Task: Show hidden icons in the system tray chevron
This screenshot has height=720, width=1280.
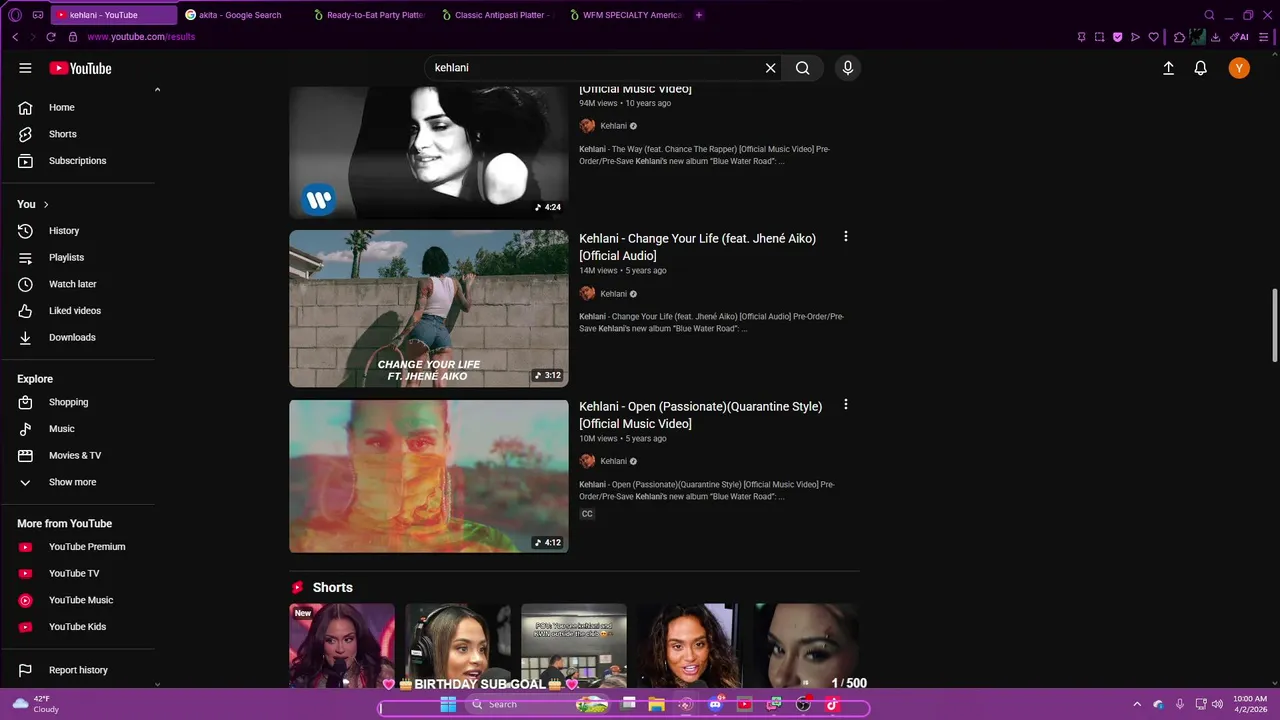Action: (1136, 704)
